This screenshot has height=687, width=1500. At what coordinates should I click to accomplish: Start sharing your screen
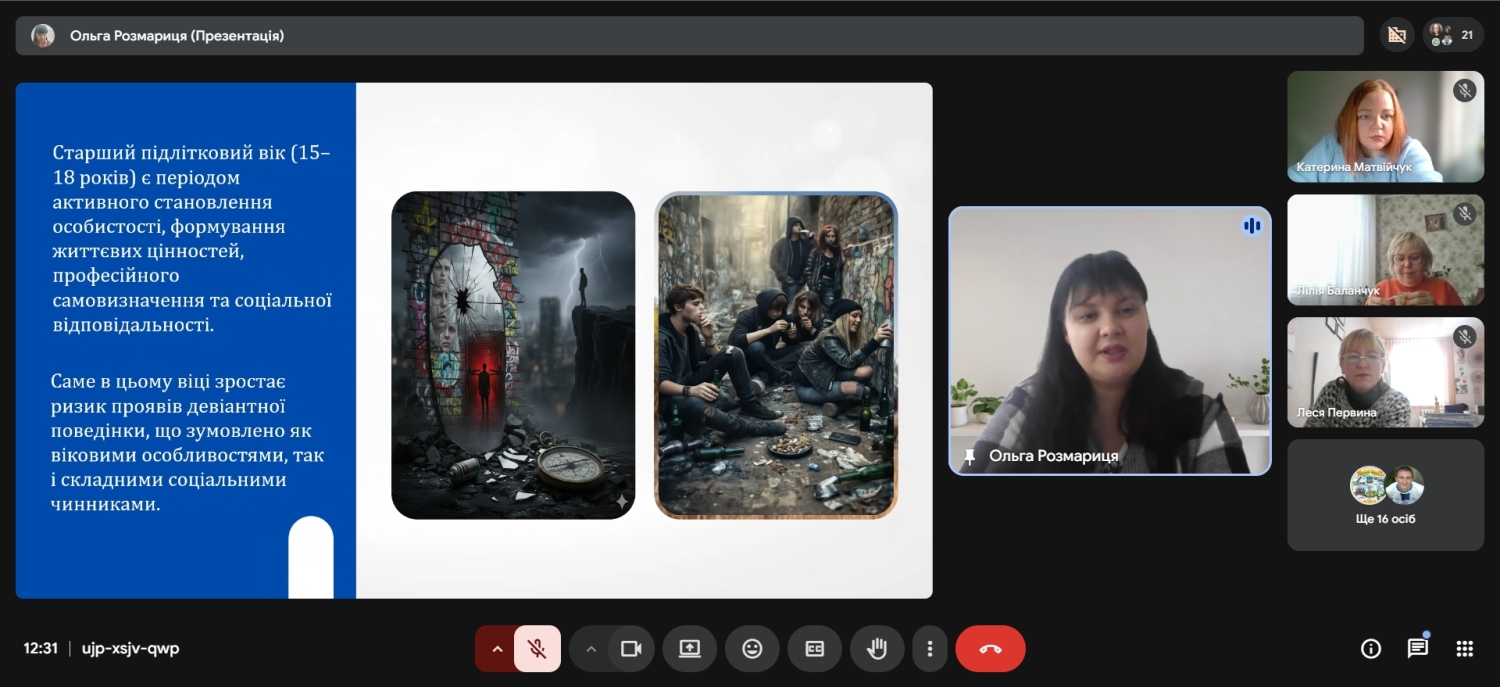(x=690, y=649)
